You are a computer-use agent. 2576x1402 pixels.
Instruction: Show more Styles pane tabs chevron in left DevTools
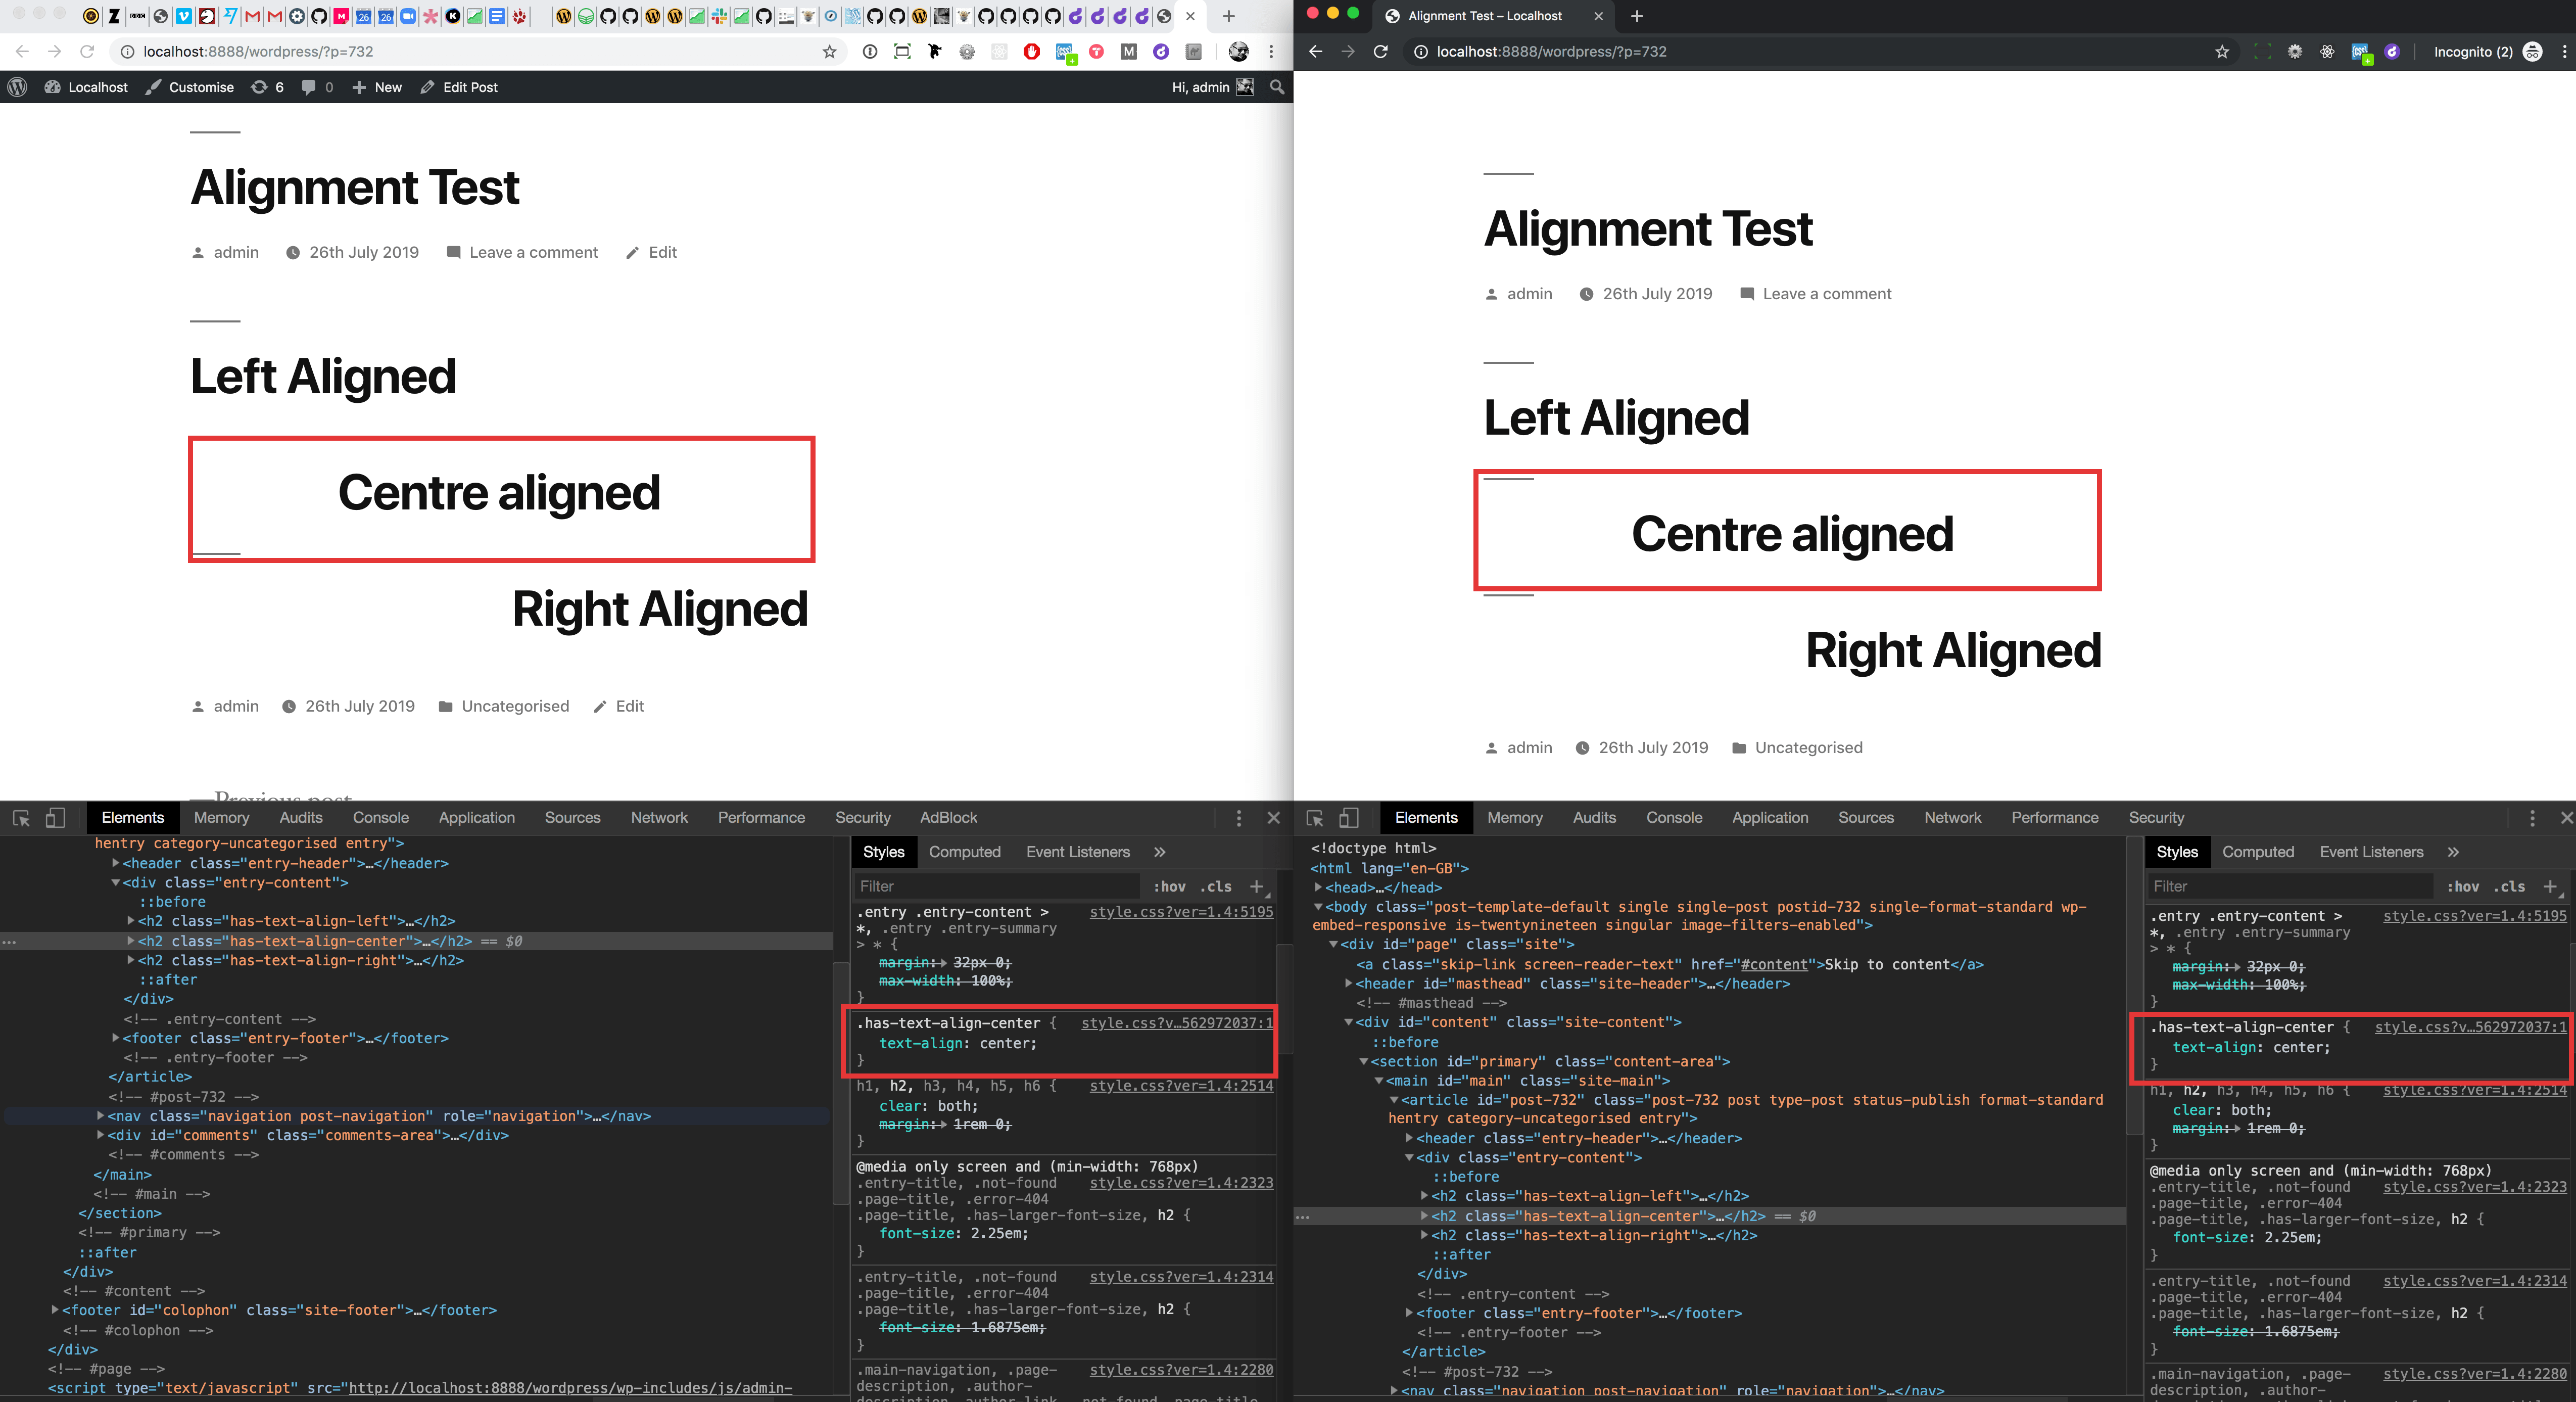[x=1159, y=852]
